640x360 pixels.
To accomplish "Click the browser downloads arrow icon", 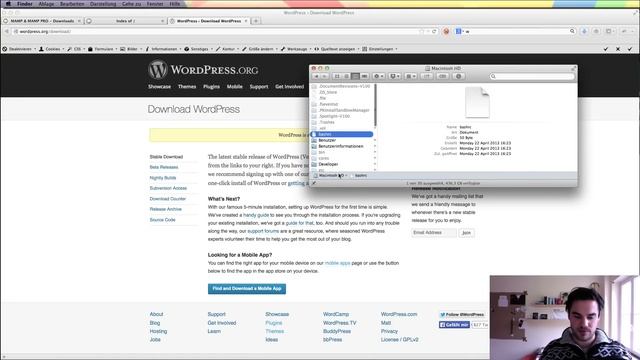I will (584, 31).
